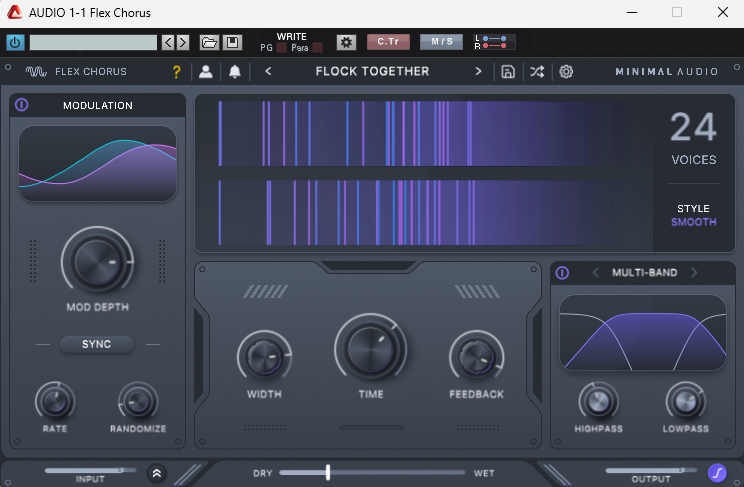Expand the double-chevron collapse button
The height and width of the screenshot is (487, 744).
click(x=157, y=473)
